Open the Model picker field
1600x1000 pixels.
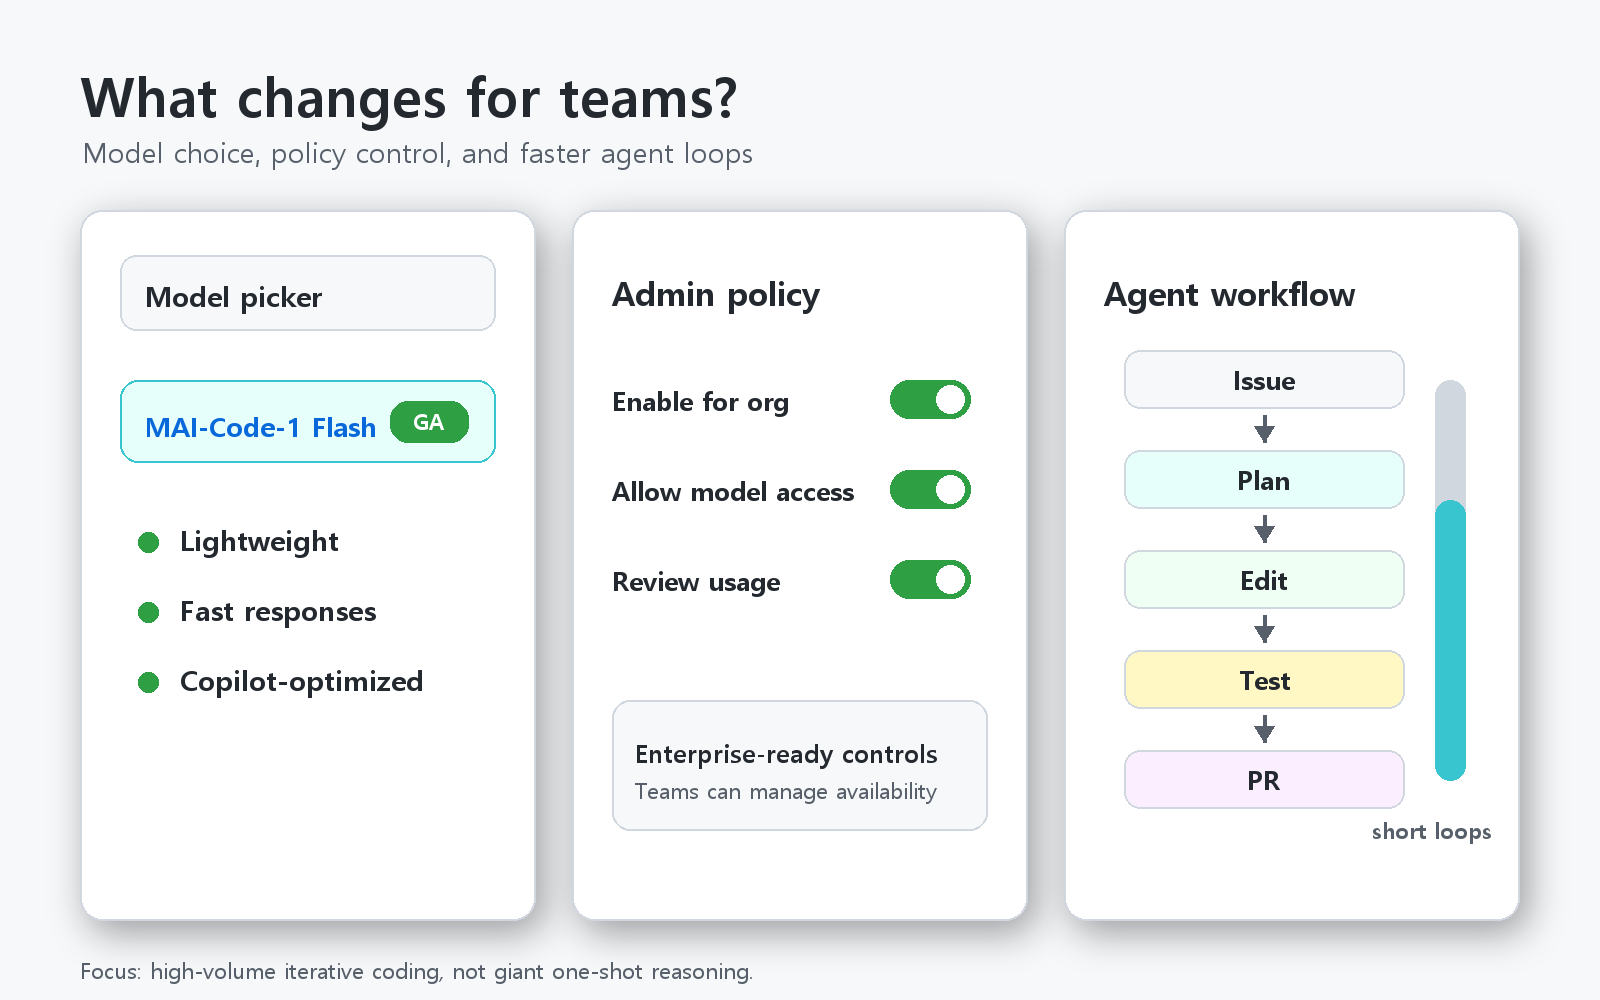pos(308,293)
